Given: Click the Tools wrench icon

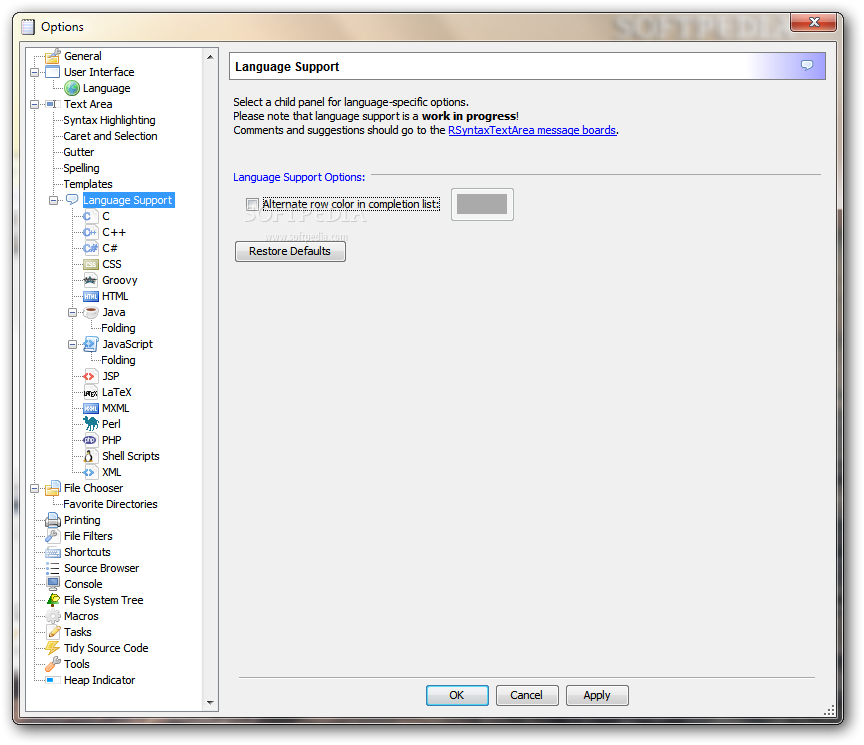Looking at the screenshot, I should 52,663.
